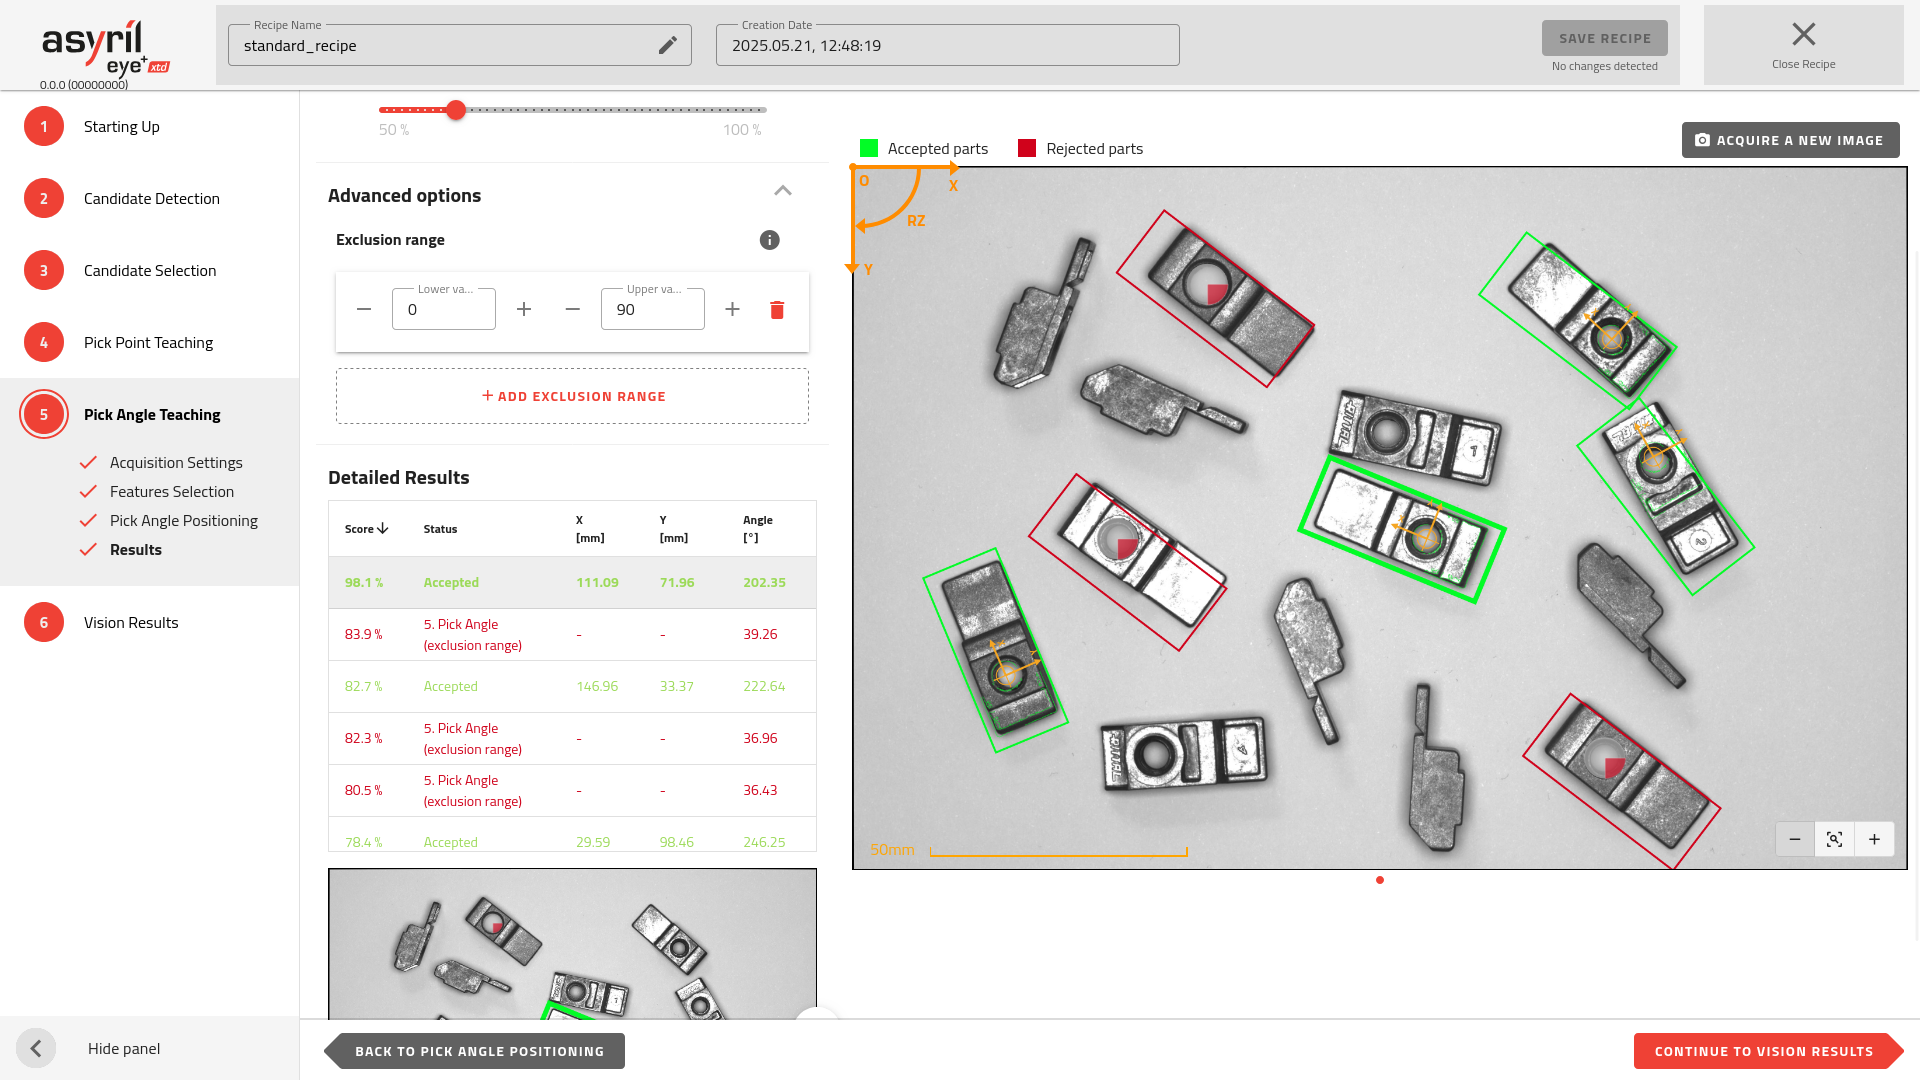Adjust the score threshold slider handle

click(x=456, y=110)
